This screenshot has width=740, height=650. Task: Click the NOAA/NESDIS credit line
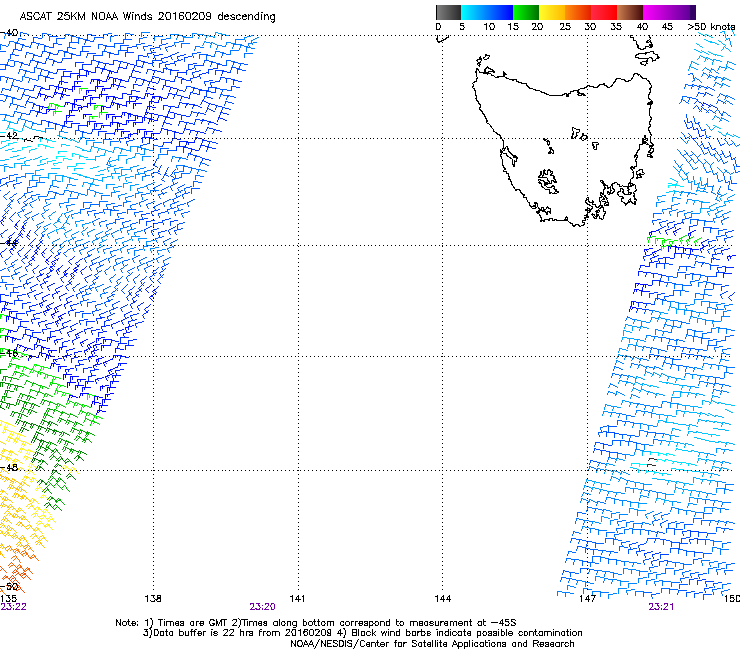(432, 644)
